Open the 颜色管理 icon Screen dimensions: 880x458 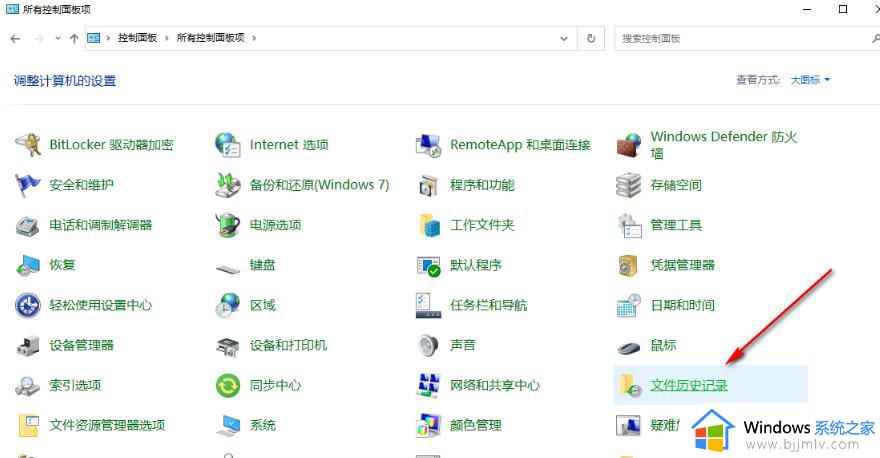pyautogui.click(x=428, y=425)
